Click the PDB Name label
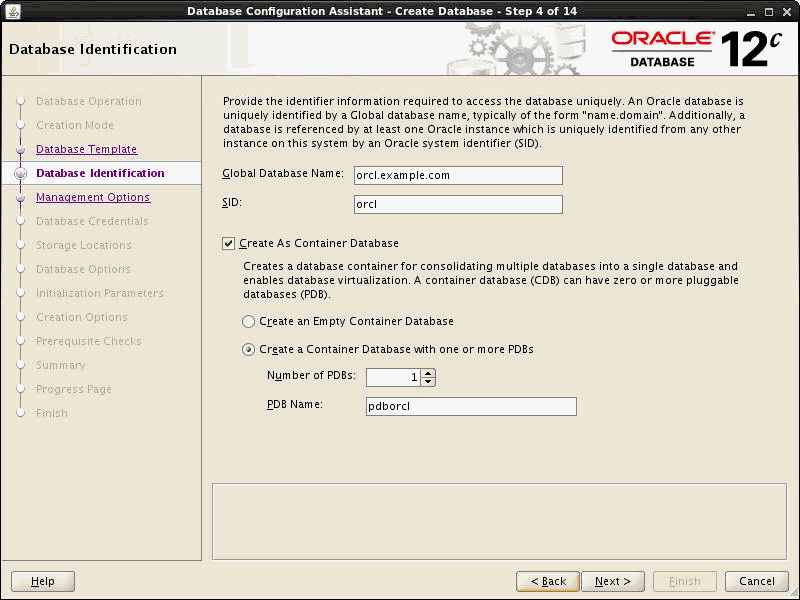 (x=295, y=405)
